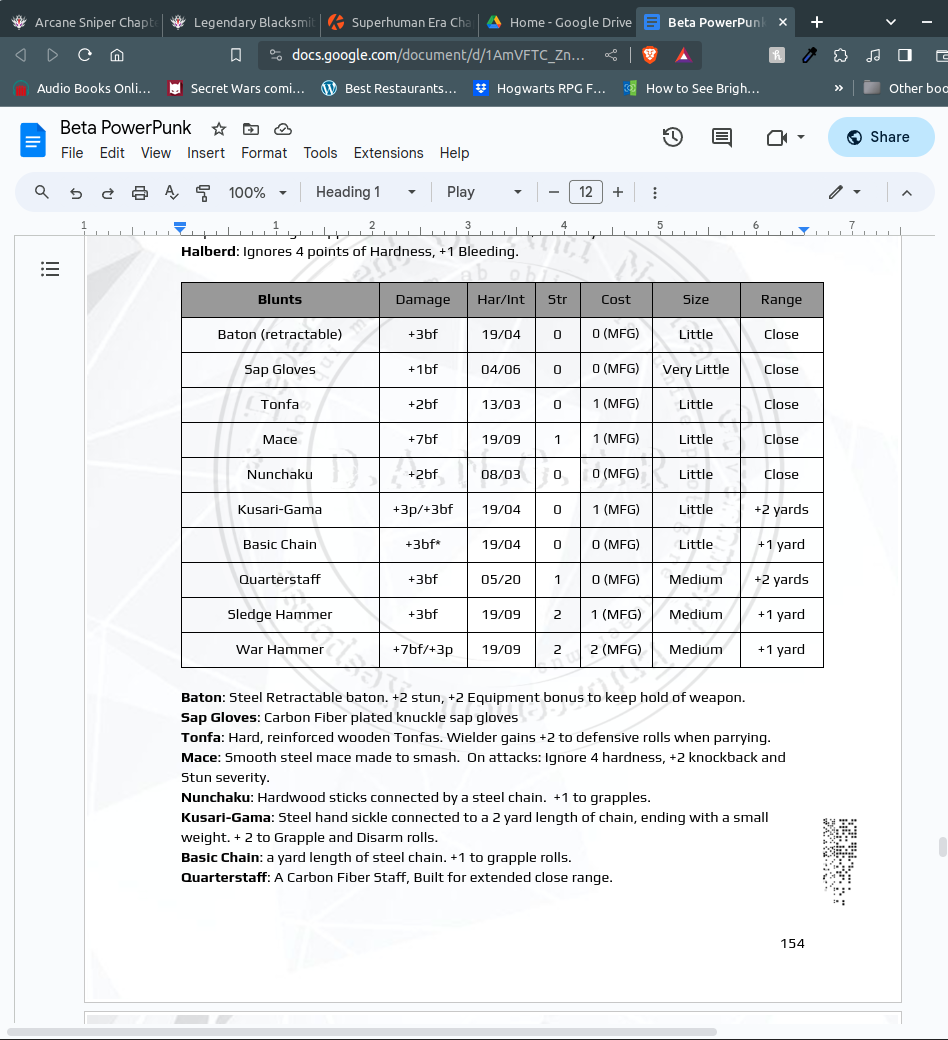
Task: Switch to Legendary Blacksmith tab
Action: [242, 23]
